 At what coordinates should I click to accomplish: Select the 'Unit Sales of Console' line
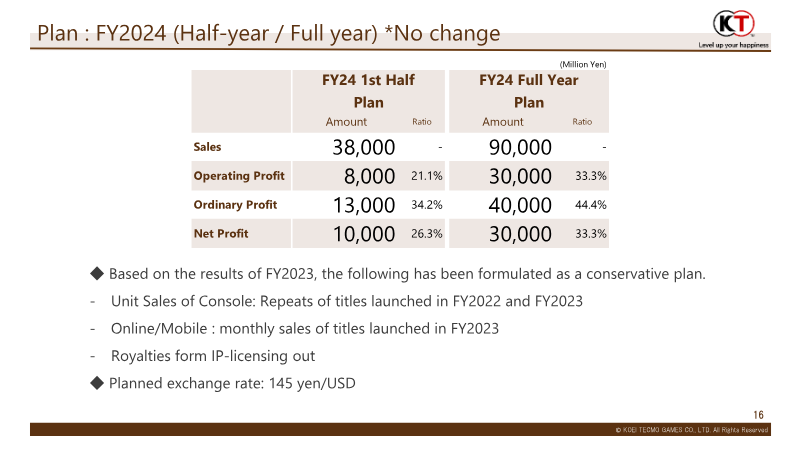(347, 301)
